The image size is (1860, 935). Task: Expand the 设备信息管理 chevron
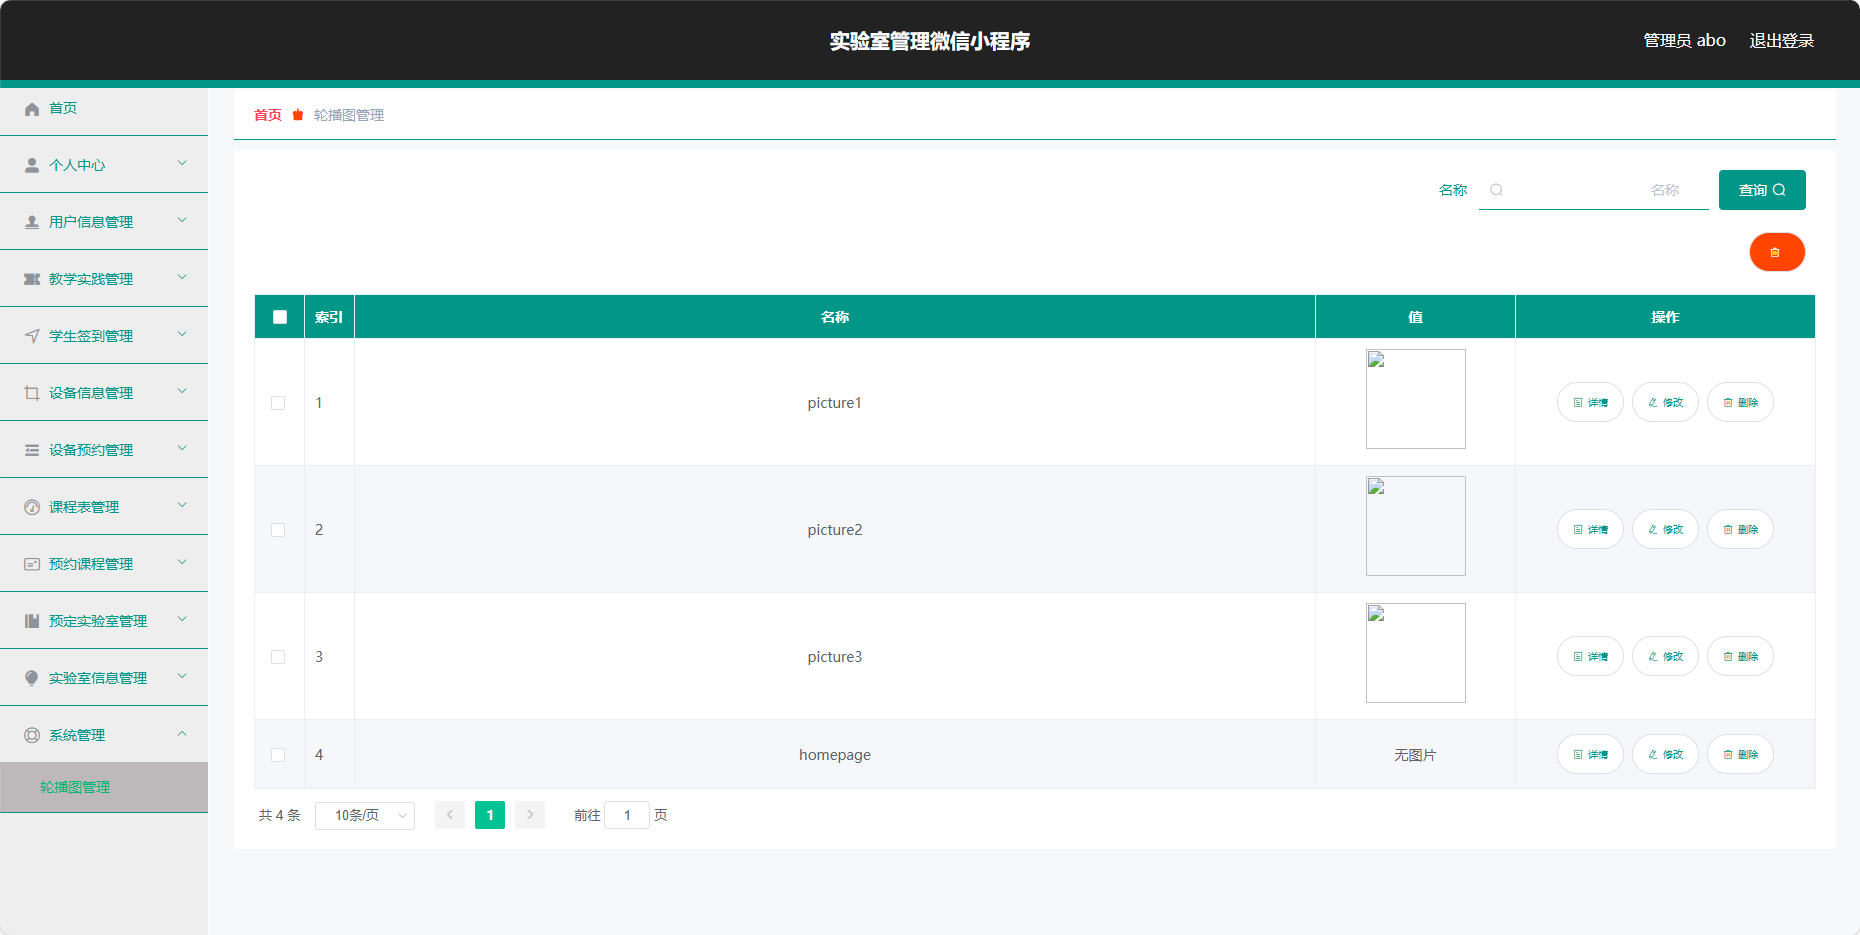coord(182,391)
